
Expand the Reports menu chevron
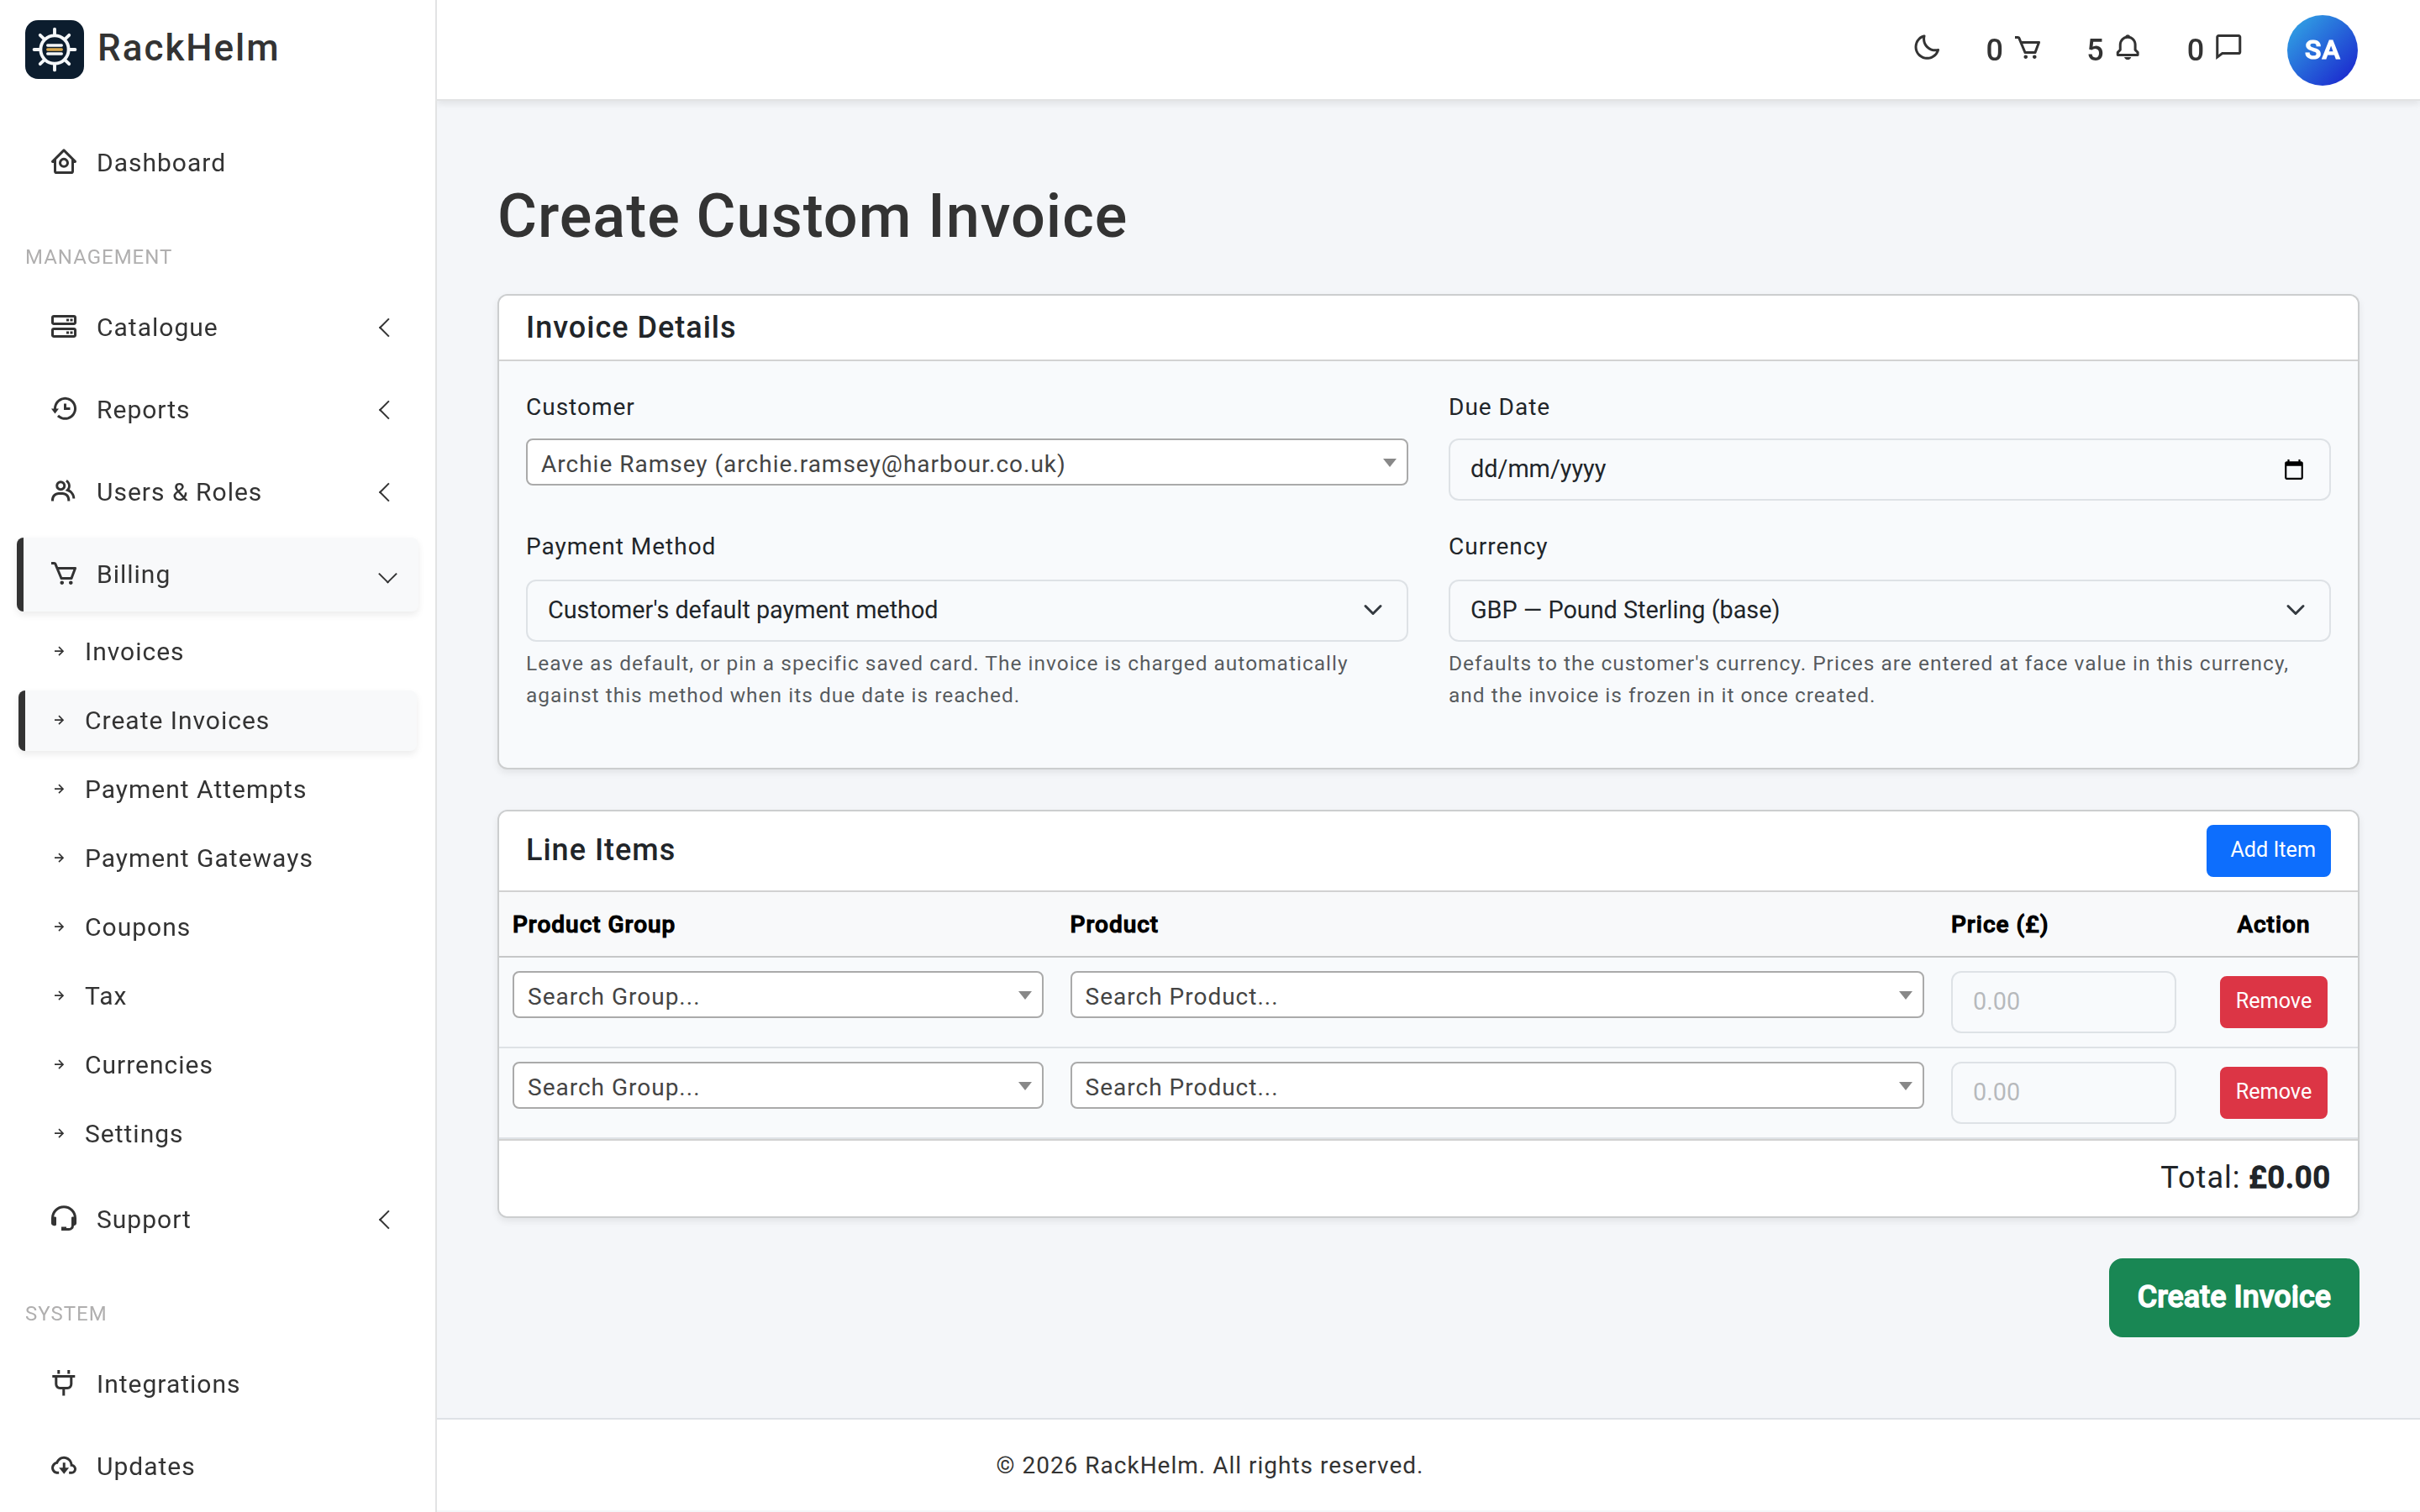click(x=385, y=410)
